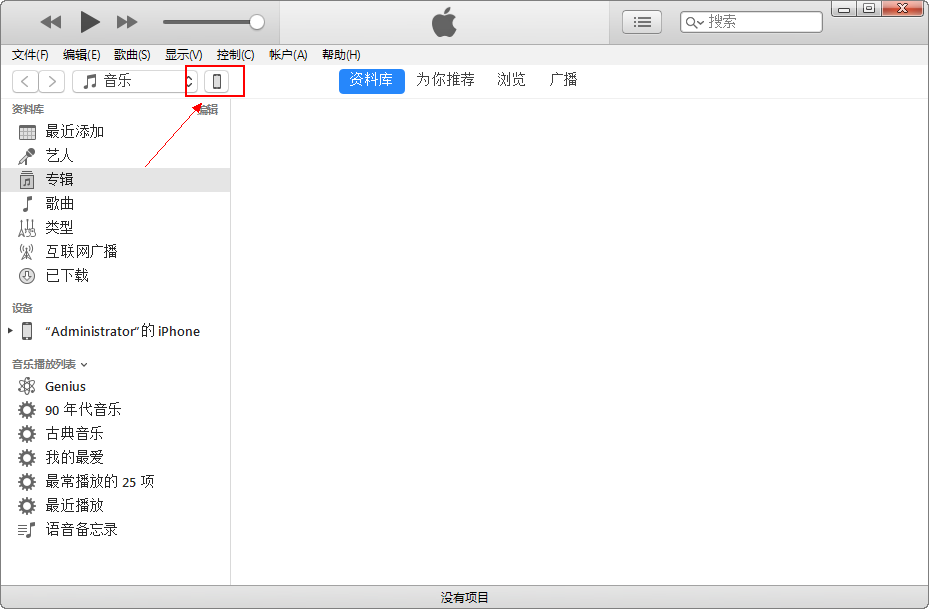Select 最近添加 in the sidebar

(116, 132)
